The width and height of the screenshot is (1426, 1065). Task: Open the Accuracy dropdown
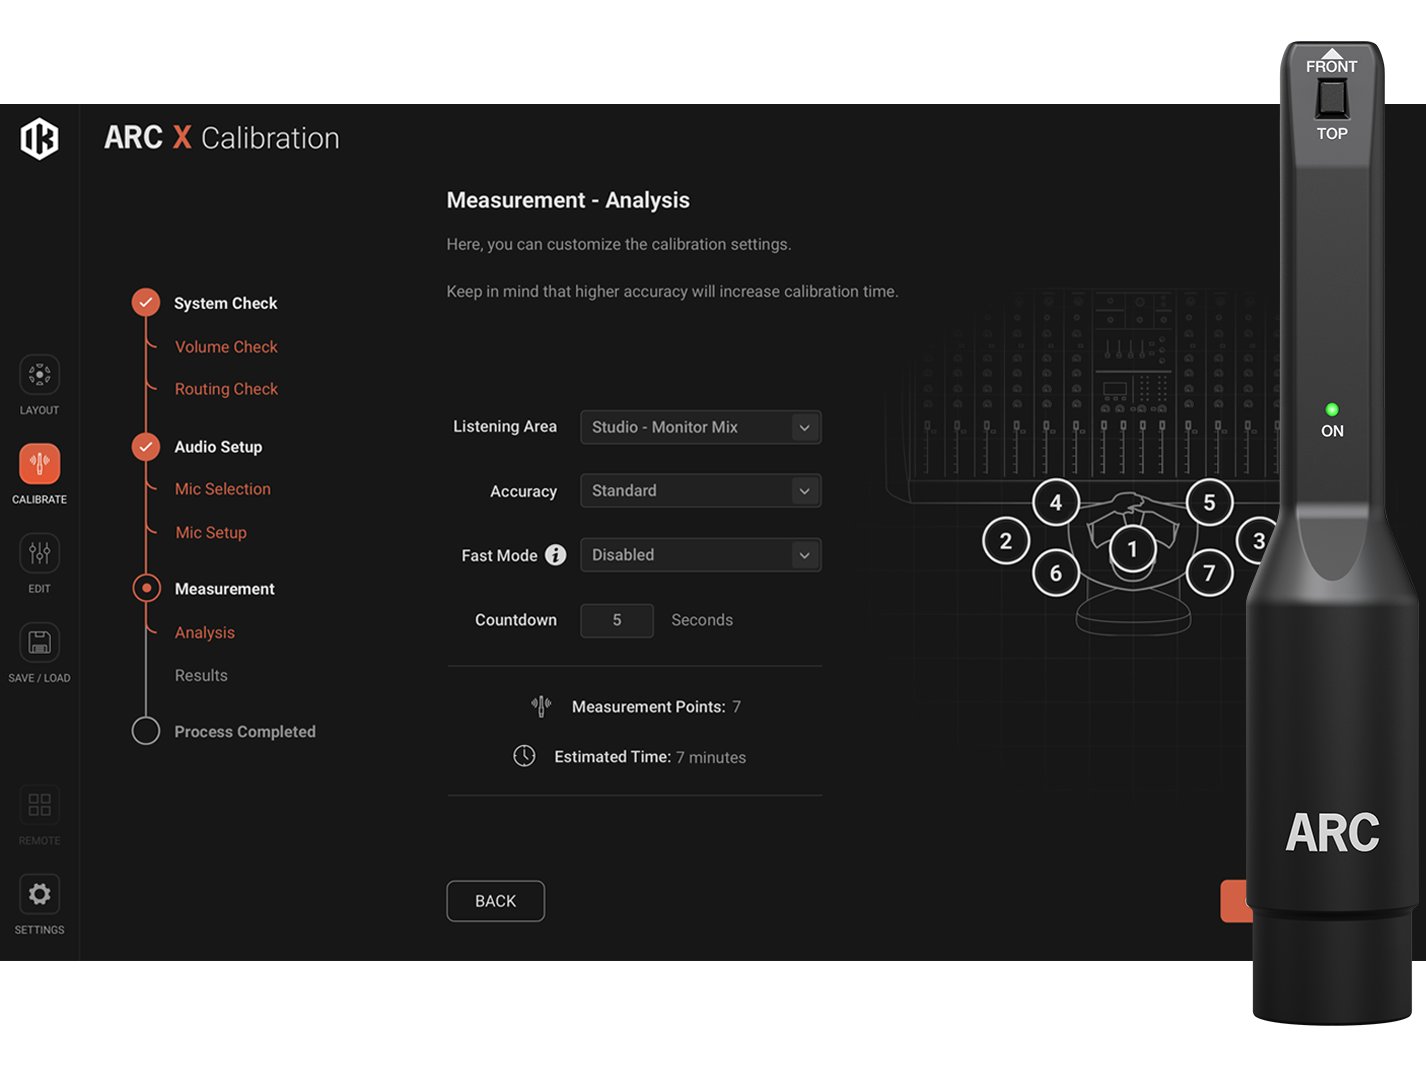click(701, 491)
